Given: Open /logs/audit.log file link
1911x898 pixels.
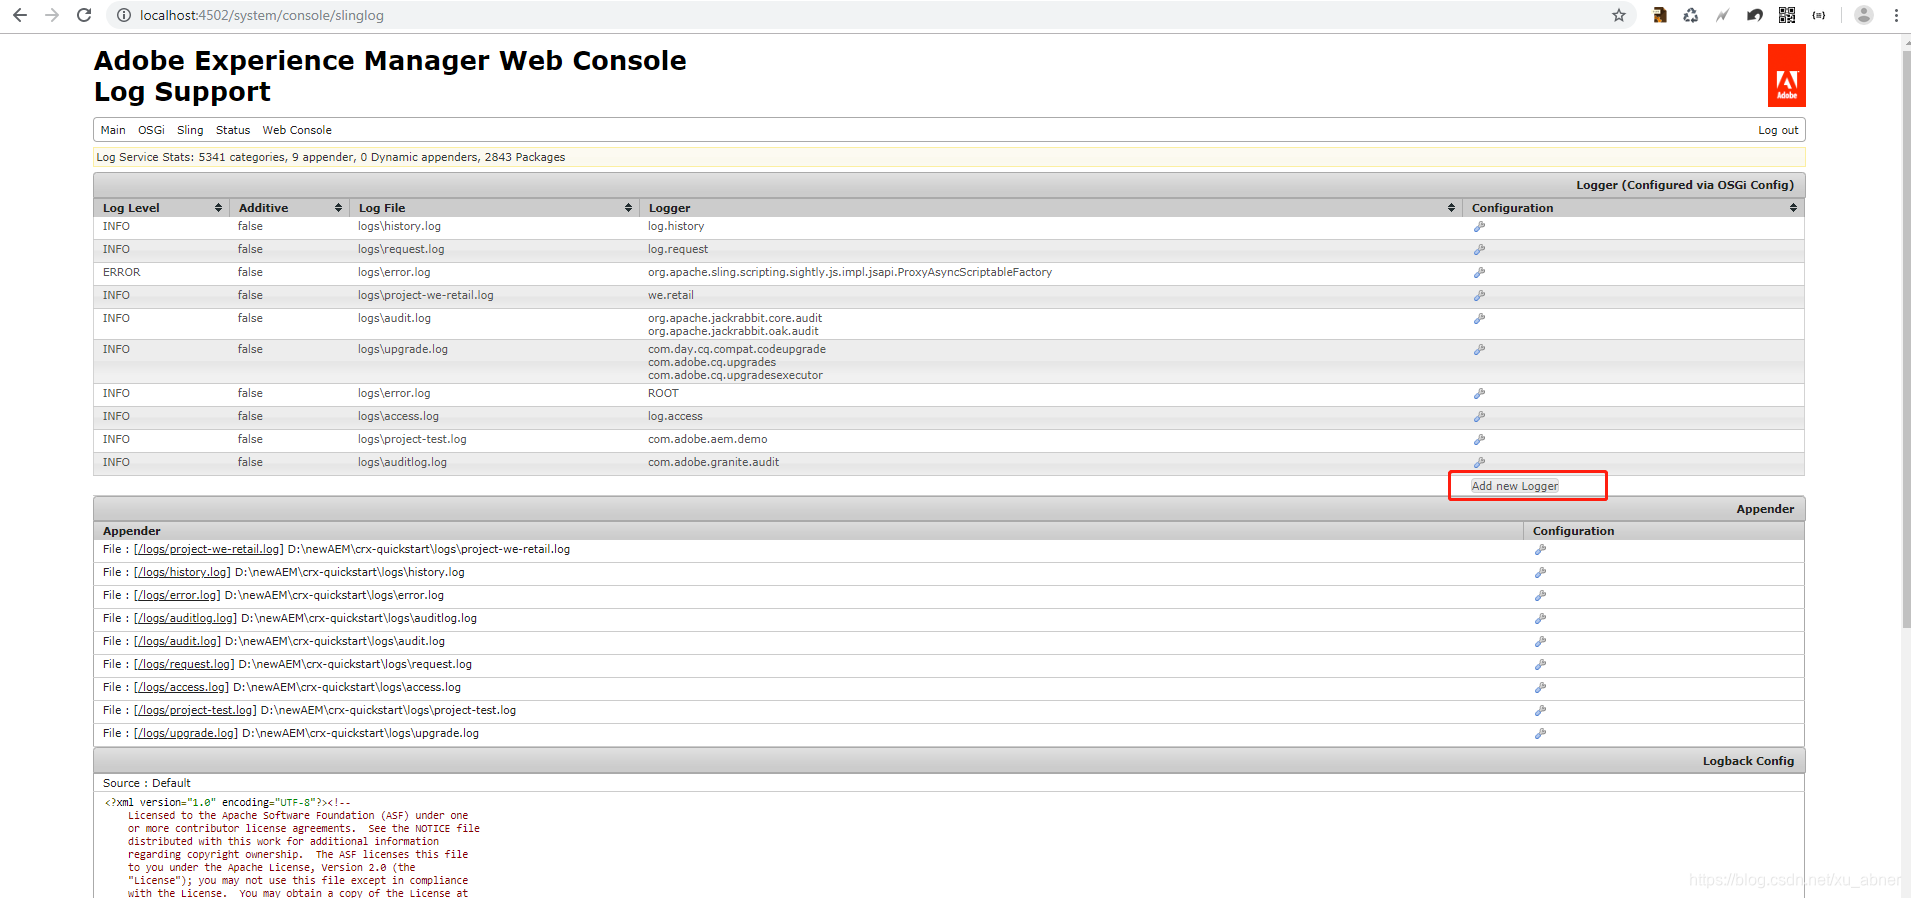Looking at the screenshot, I should pos(177,642).
